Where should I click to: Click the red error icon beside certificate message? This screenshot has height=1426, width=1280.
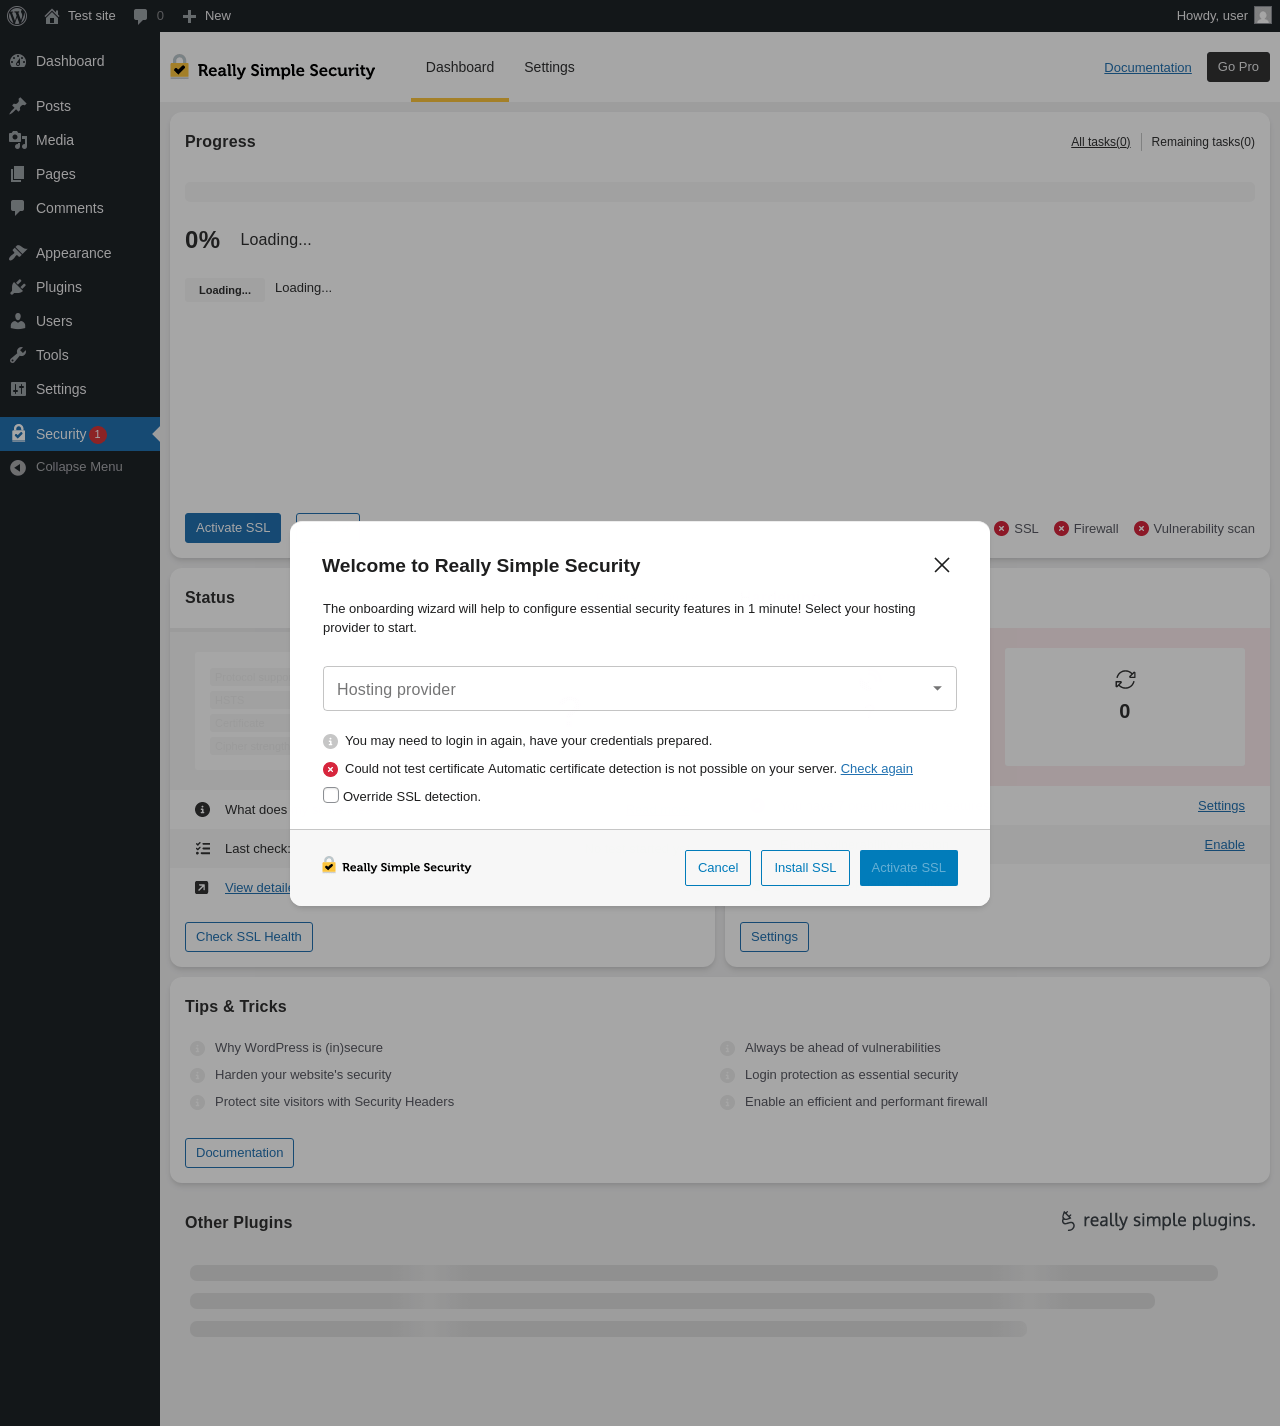click(x=330, y=769)
